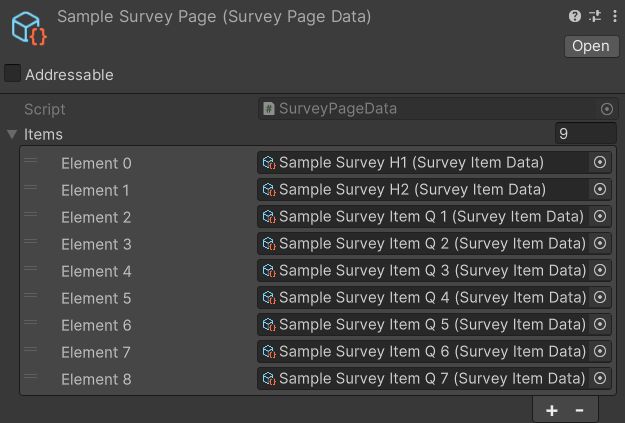Click the Items array size field
The height and width of the screenshot is (423, 625).
[585, 134]
